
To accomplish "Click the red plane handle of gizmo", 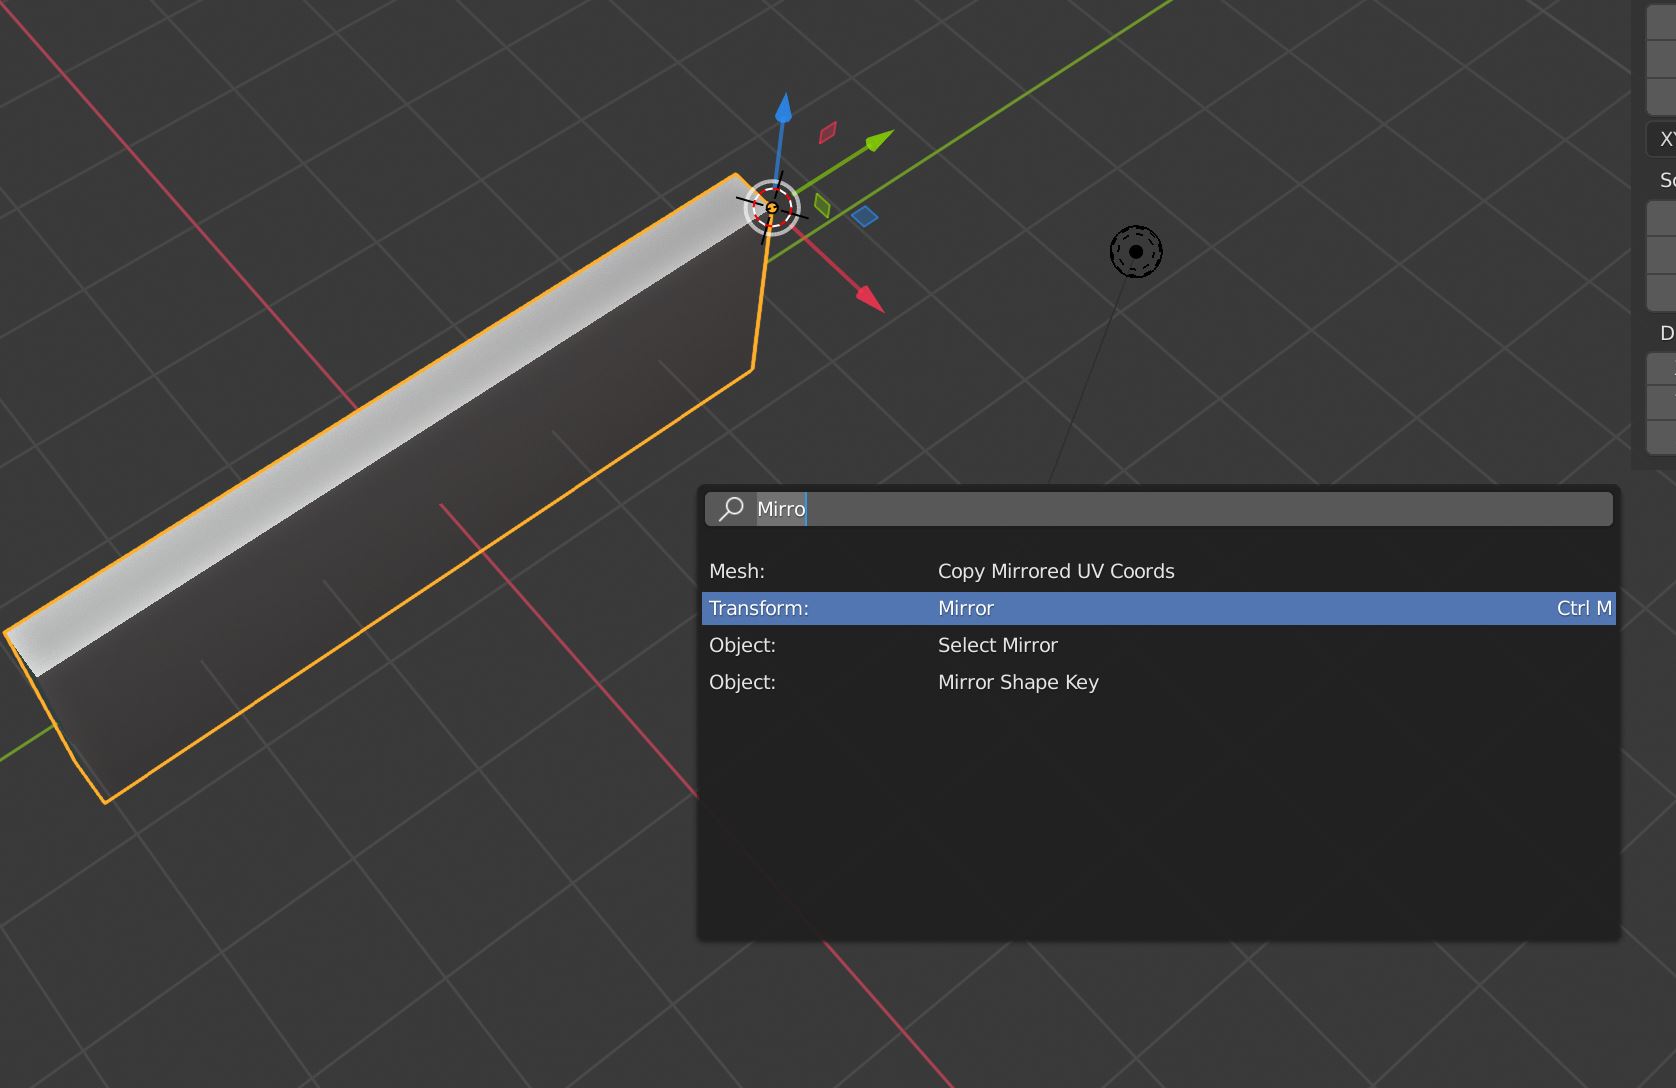I will point(827,133).
